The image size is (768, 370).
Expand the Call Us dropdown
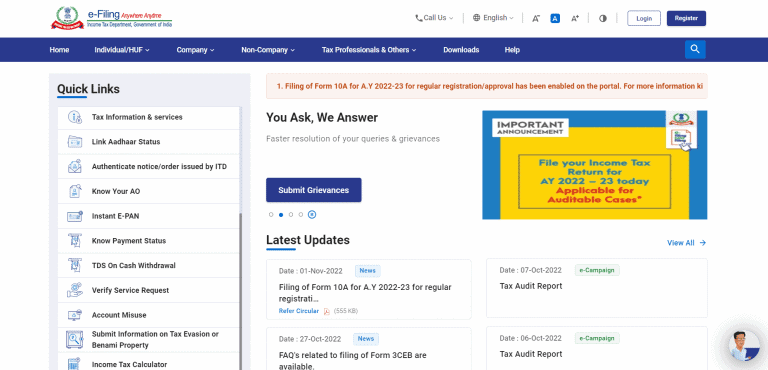434,18
